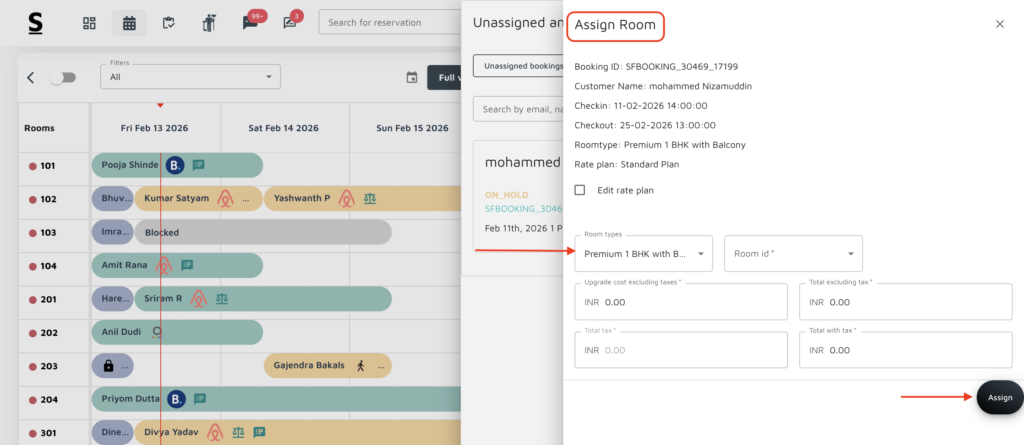Select the calendar view icon
Image resolution: width=1024 pixels, height=445 pixels.
pos(129,23)
